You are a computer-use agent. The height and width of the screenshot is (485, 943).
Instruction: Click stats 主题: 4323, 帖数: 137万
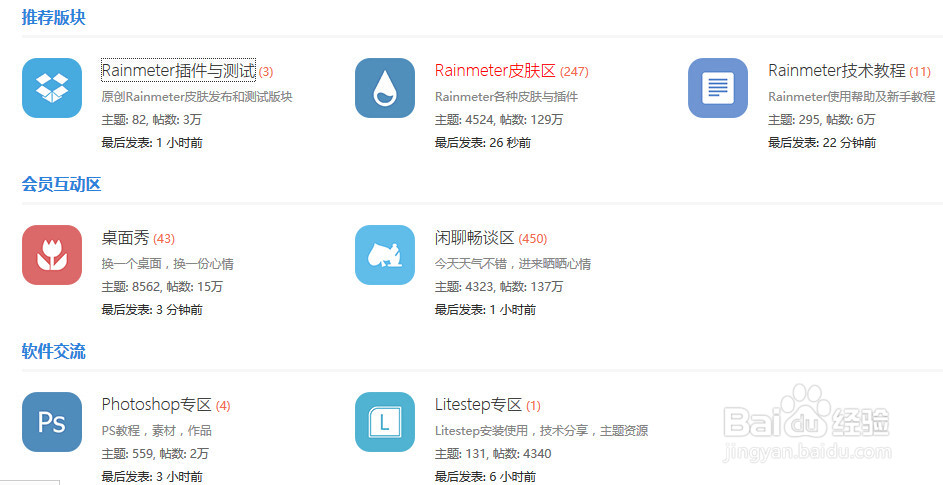click(499, 287)
